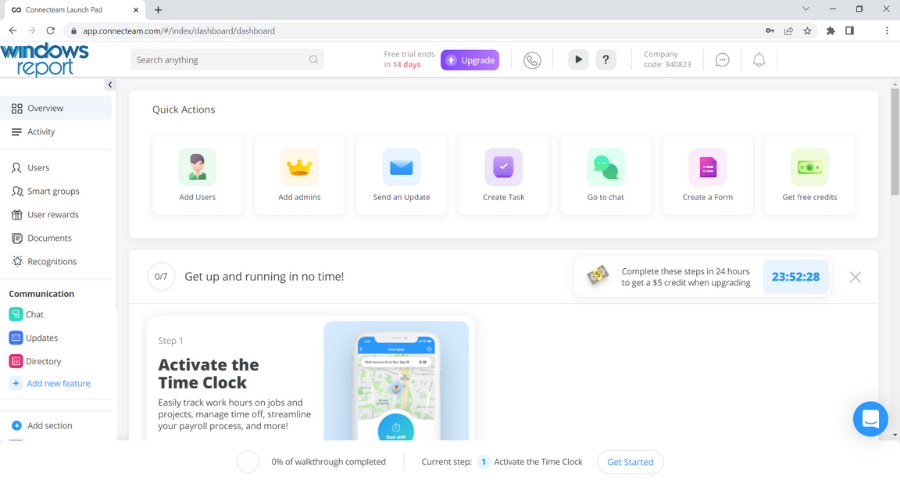
Task: Click the Activate the Time Clock heading
Action: click(x=208, y=374)
